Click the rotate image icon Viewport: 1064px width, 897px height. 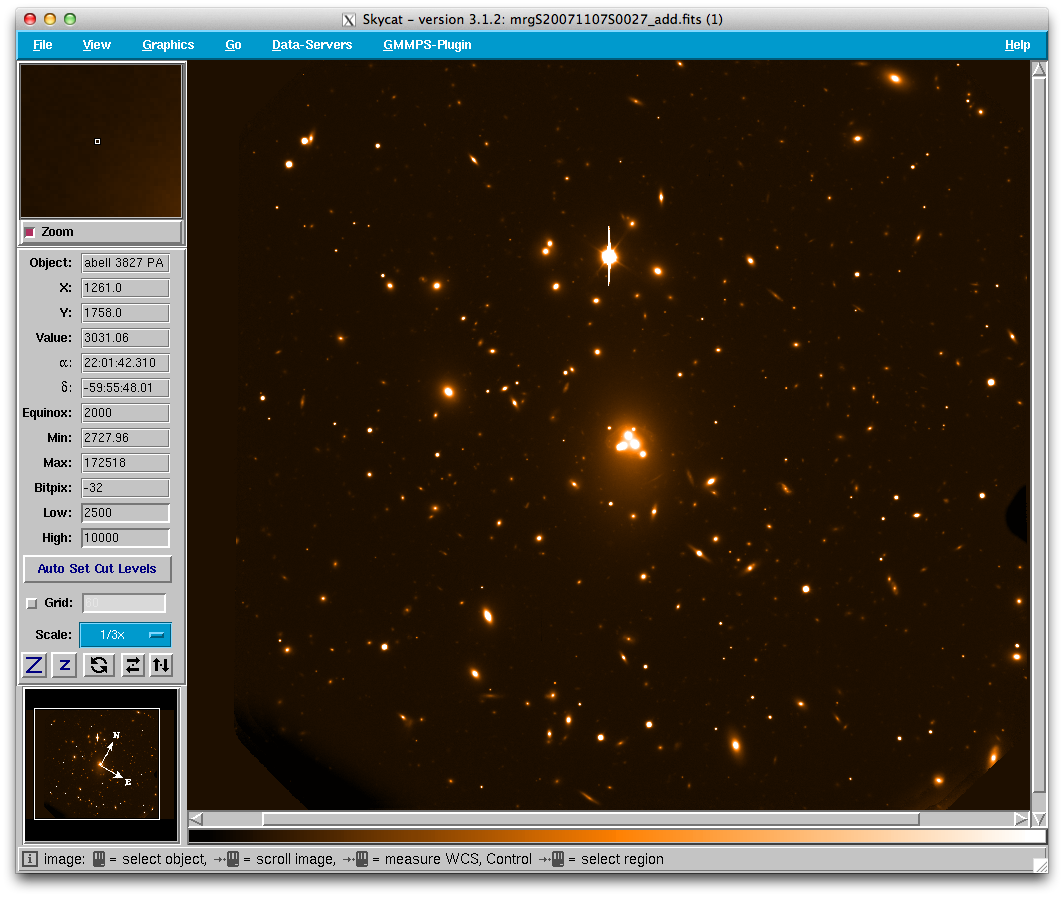pos(99,665)
